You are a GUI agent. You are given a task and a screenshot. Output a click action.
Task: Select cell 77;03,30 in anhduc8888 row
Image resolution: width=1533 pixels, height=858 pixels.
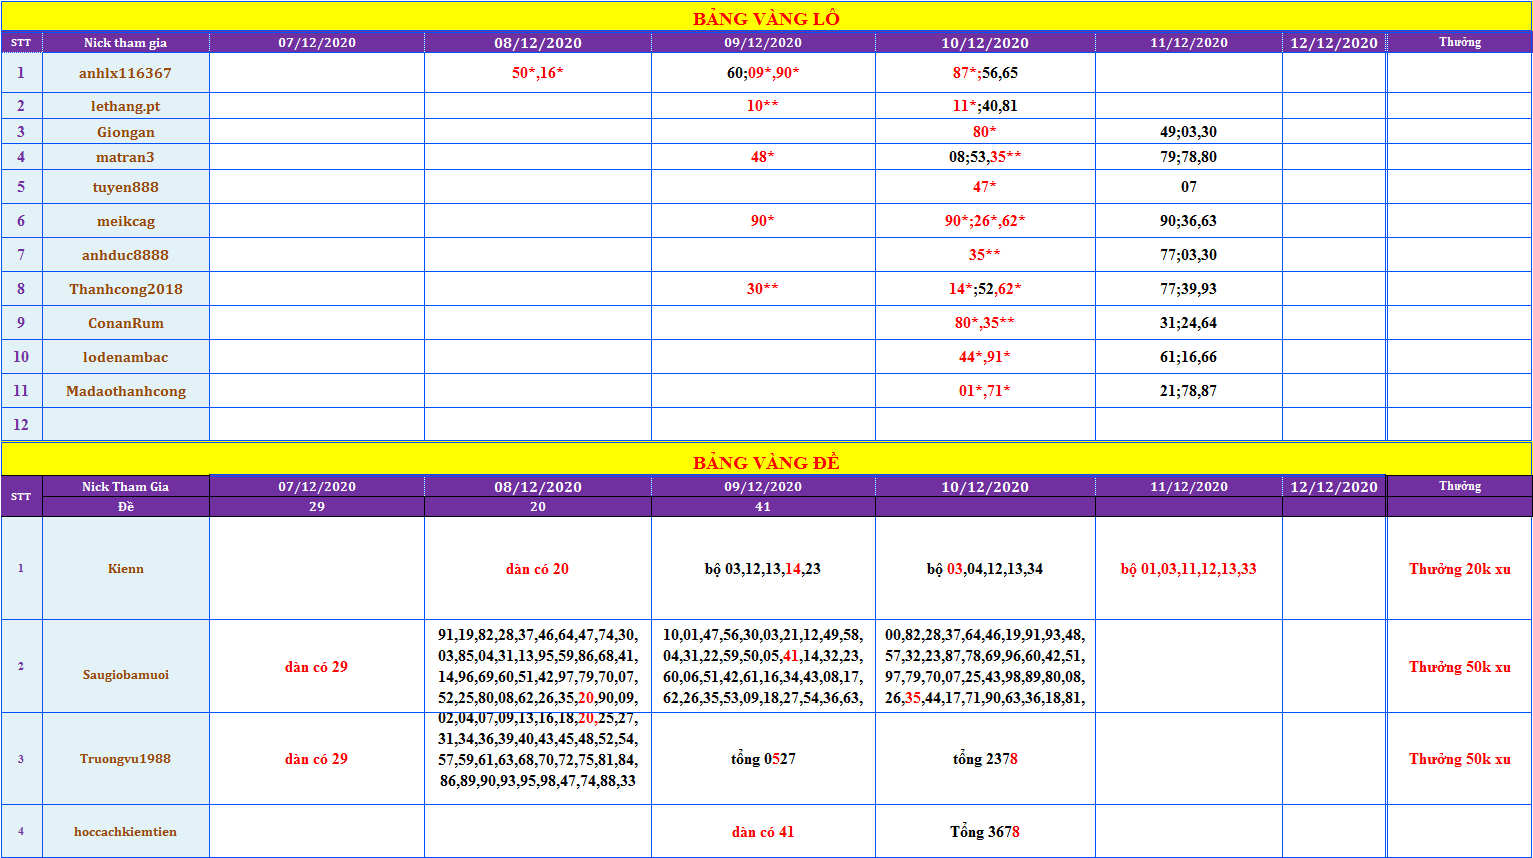pyautogui.click(x=1189, y=254)
